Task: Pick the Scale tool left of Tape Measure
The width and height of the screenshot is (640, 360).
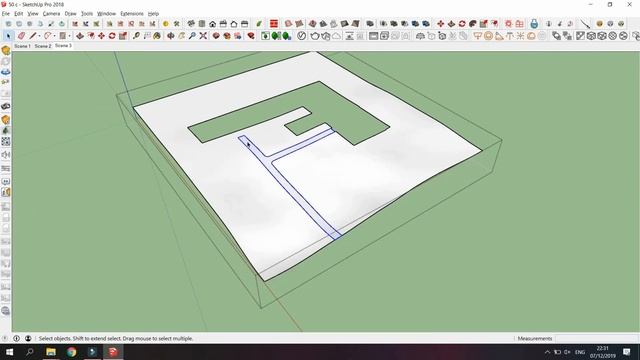Action: 122,36
